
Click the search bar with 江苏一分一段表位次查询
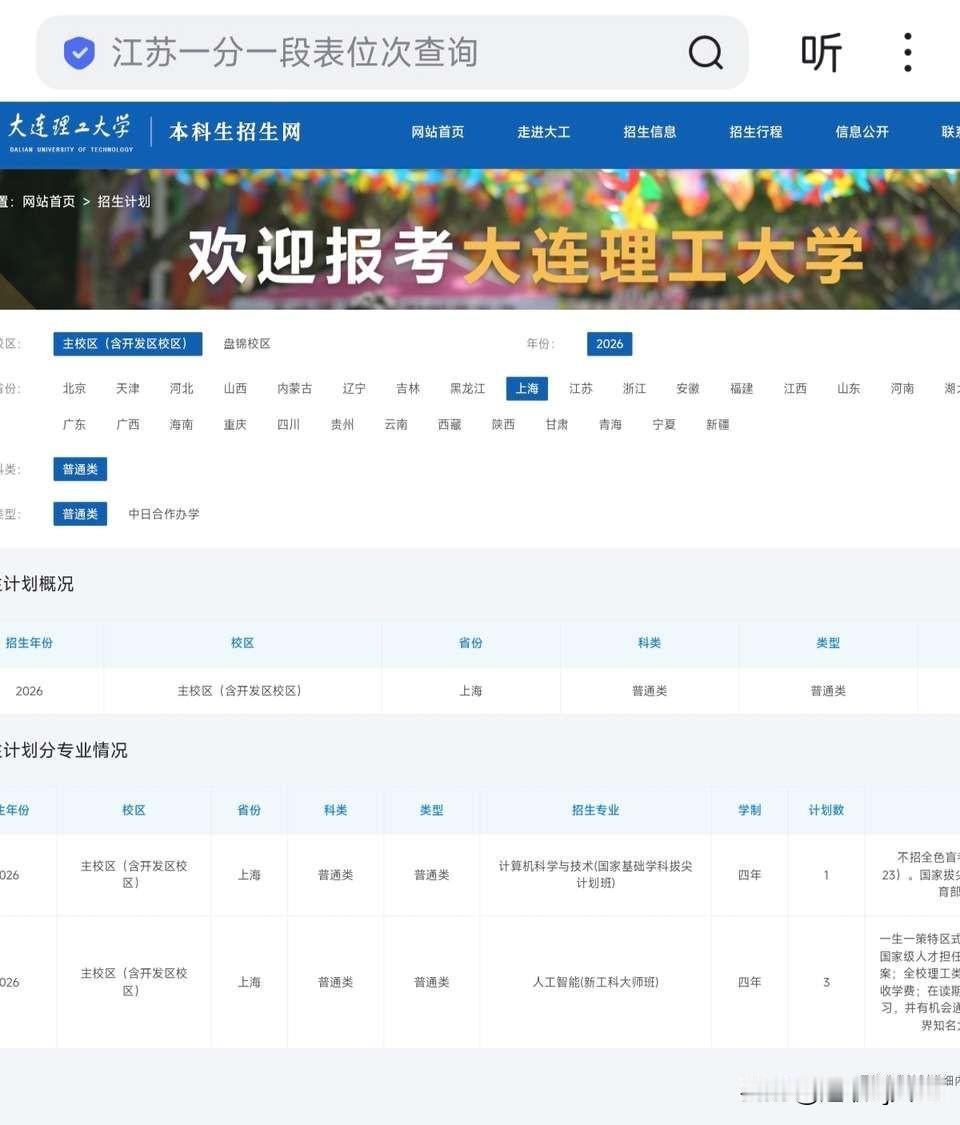(392, 52)
